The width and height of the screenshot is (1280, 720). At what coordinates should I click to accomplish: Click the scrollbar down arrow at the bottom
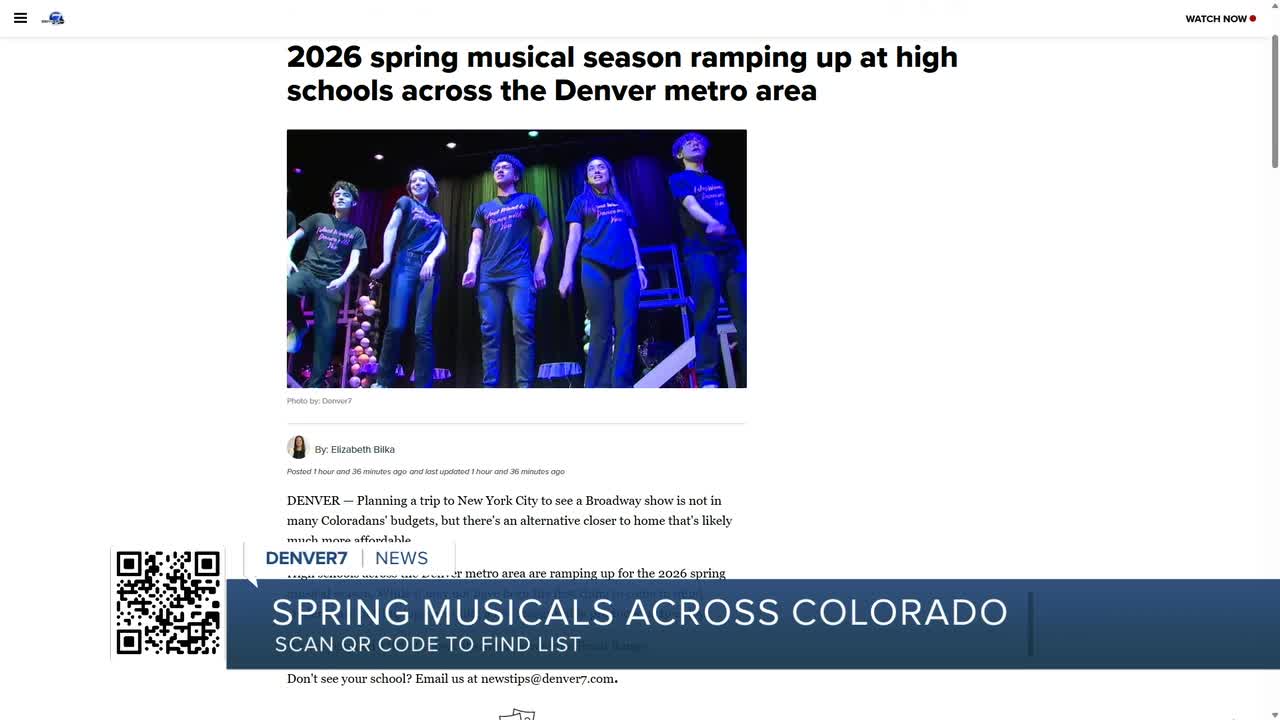point(1274,713)
